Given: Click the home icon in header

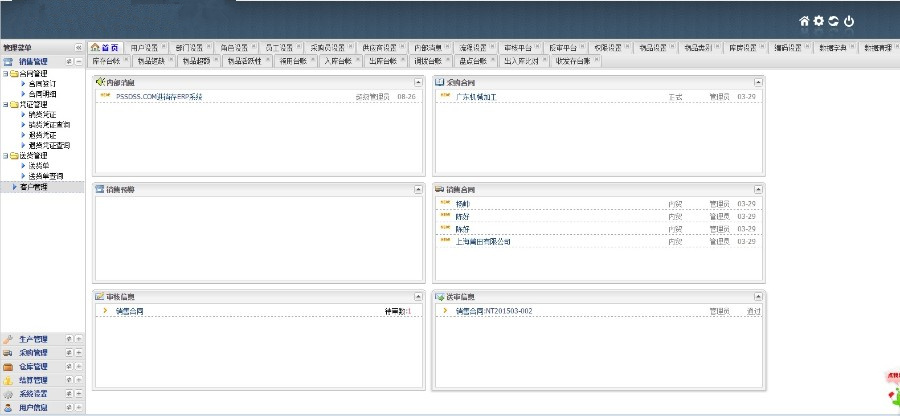Looking at the screenshot, I should (x=804, y=21).
